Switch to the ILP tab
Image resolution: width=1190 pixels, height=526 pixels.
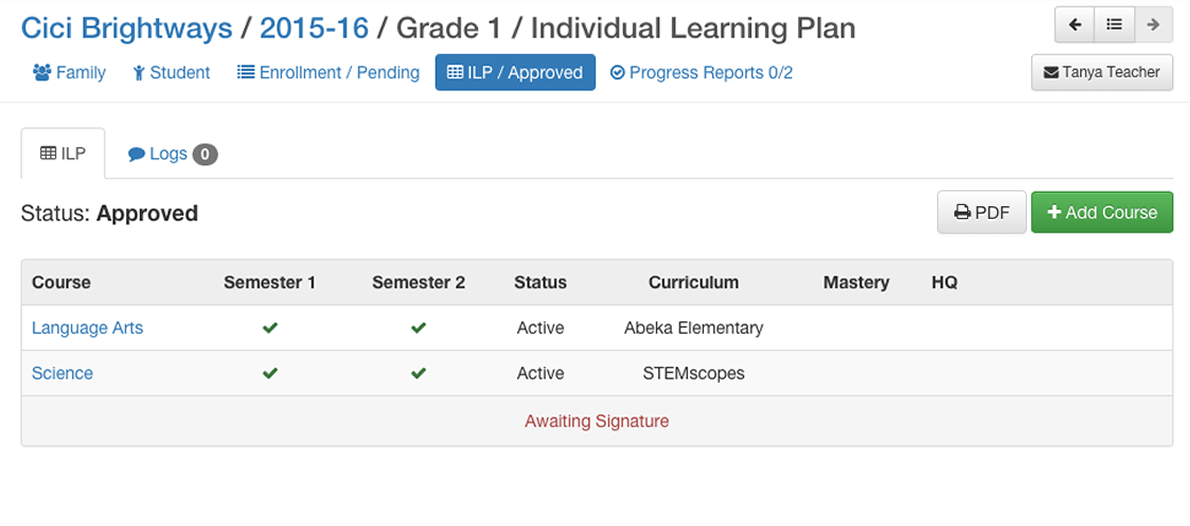coord(63,153)
